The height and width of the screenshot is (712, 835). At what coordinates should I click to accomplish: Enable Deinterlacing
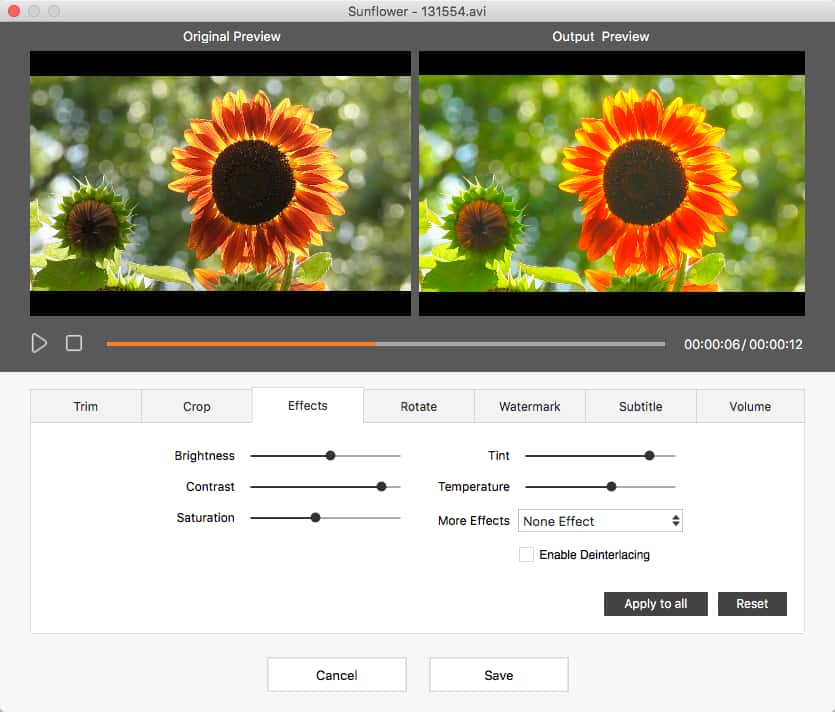point(526,554)
